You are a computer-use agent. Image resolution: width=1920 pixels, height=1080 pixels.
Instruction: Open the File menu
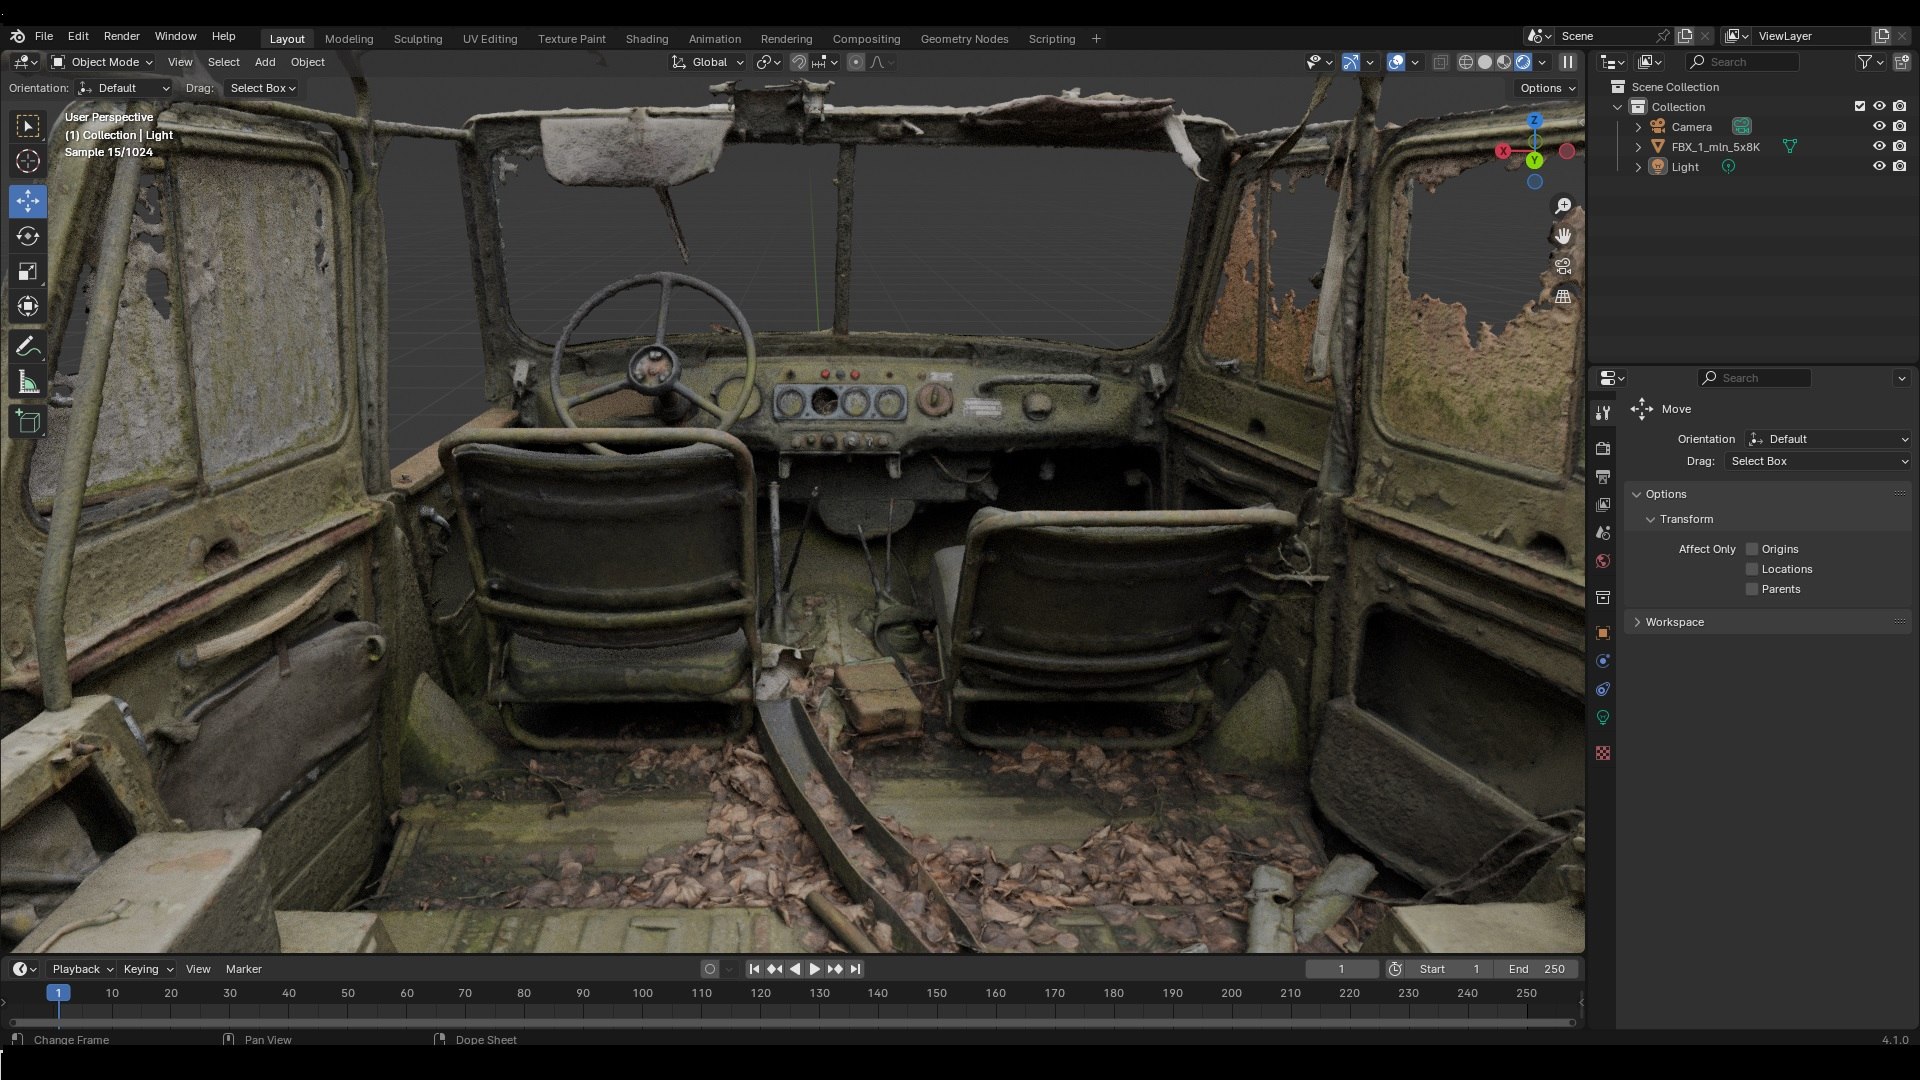click(x=44, y=36)
